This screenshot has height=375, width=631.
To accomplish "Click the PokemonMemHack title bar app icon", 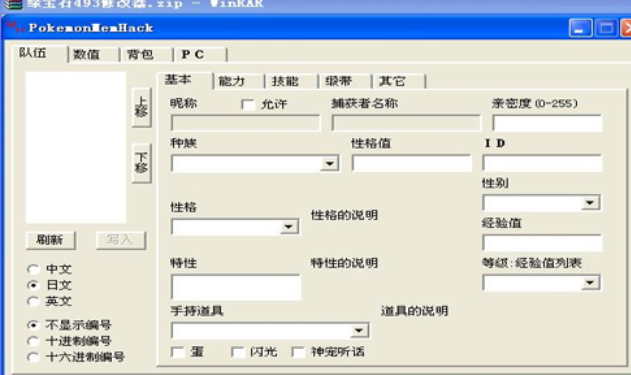I will [15, 27].
